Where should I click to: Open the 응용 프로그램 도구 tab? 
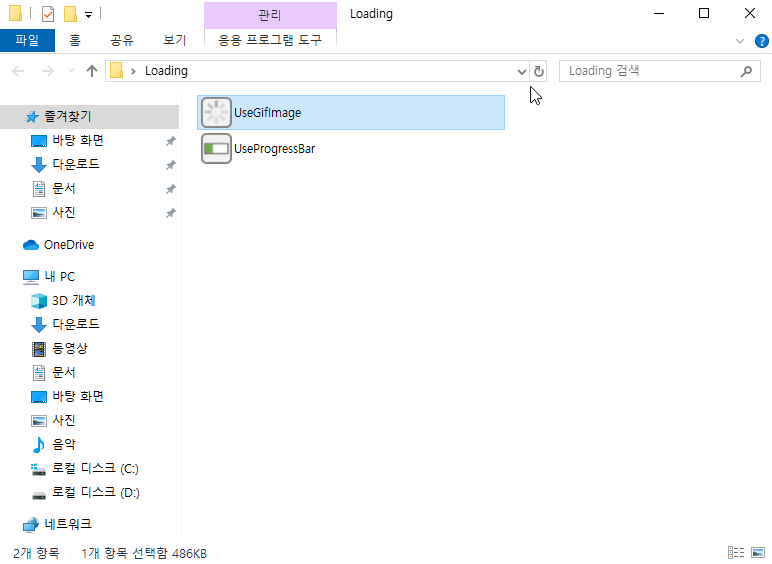(270, 40)
